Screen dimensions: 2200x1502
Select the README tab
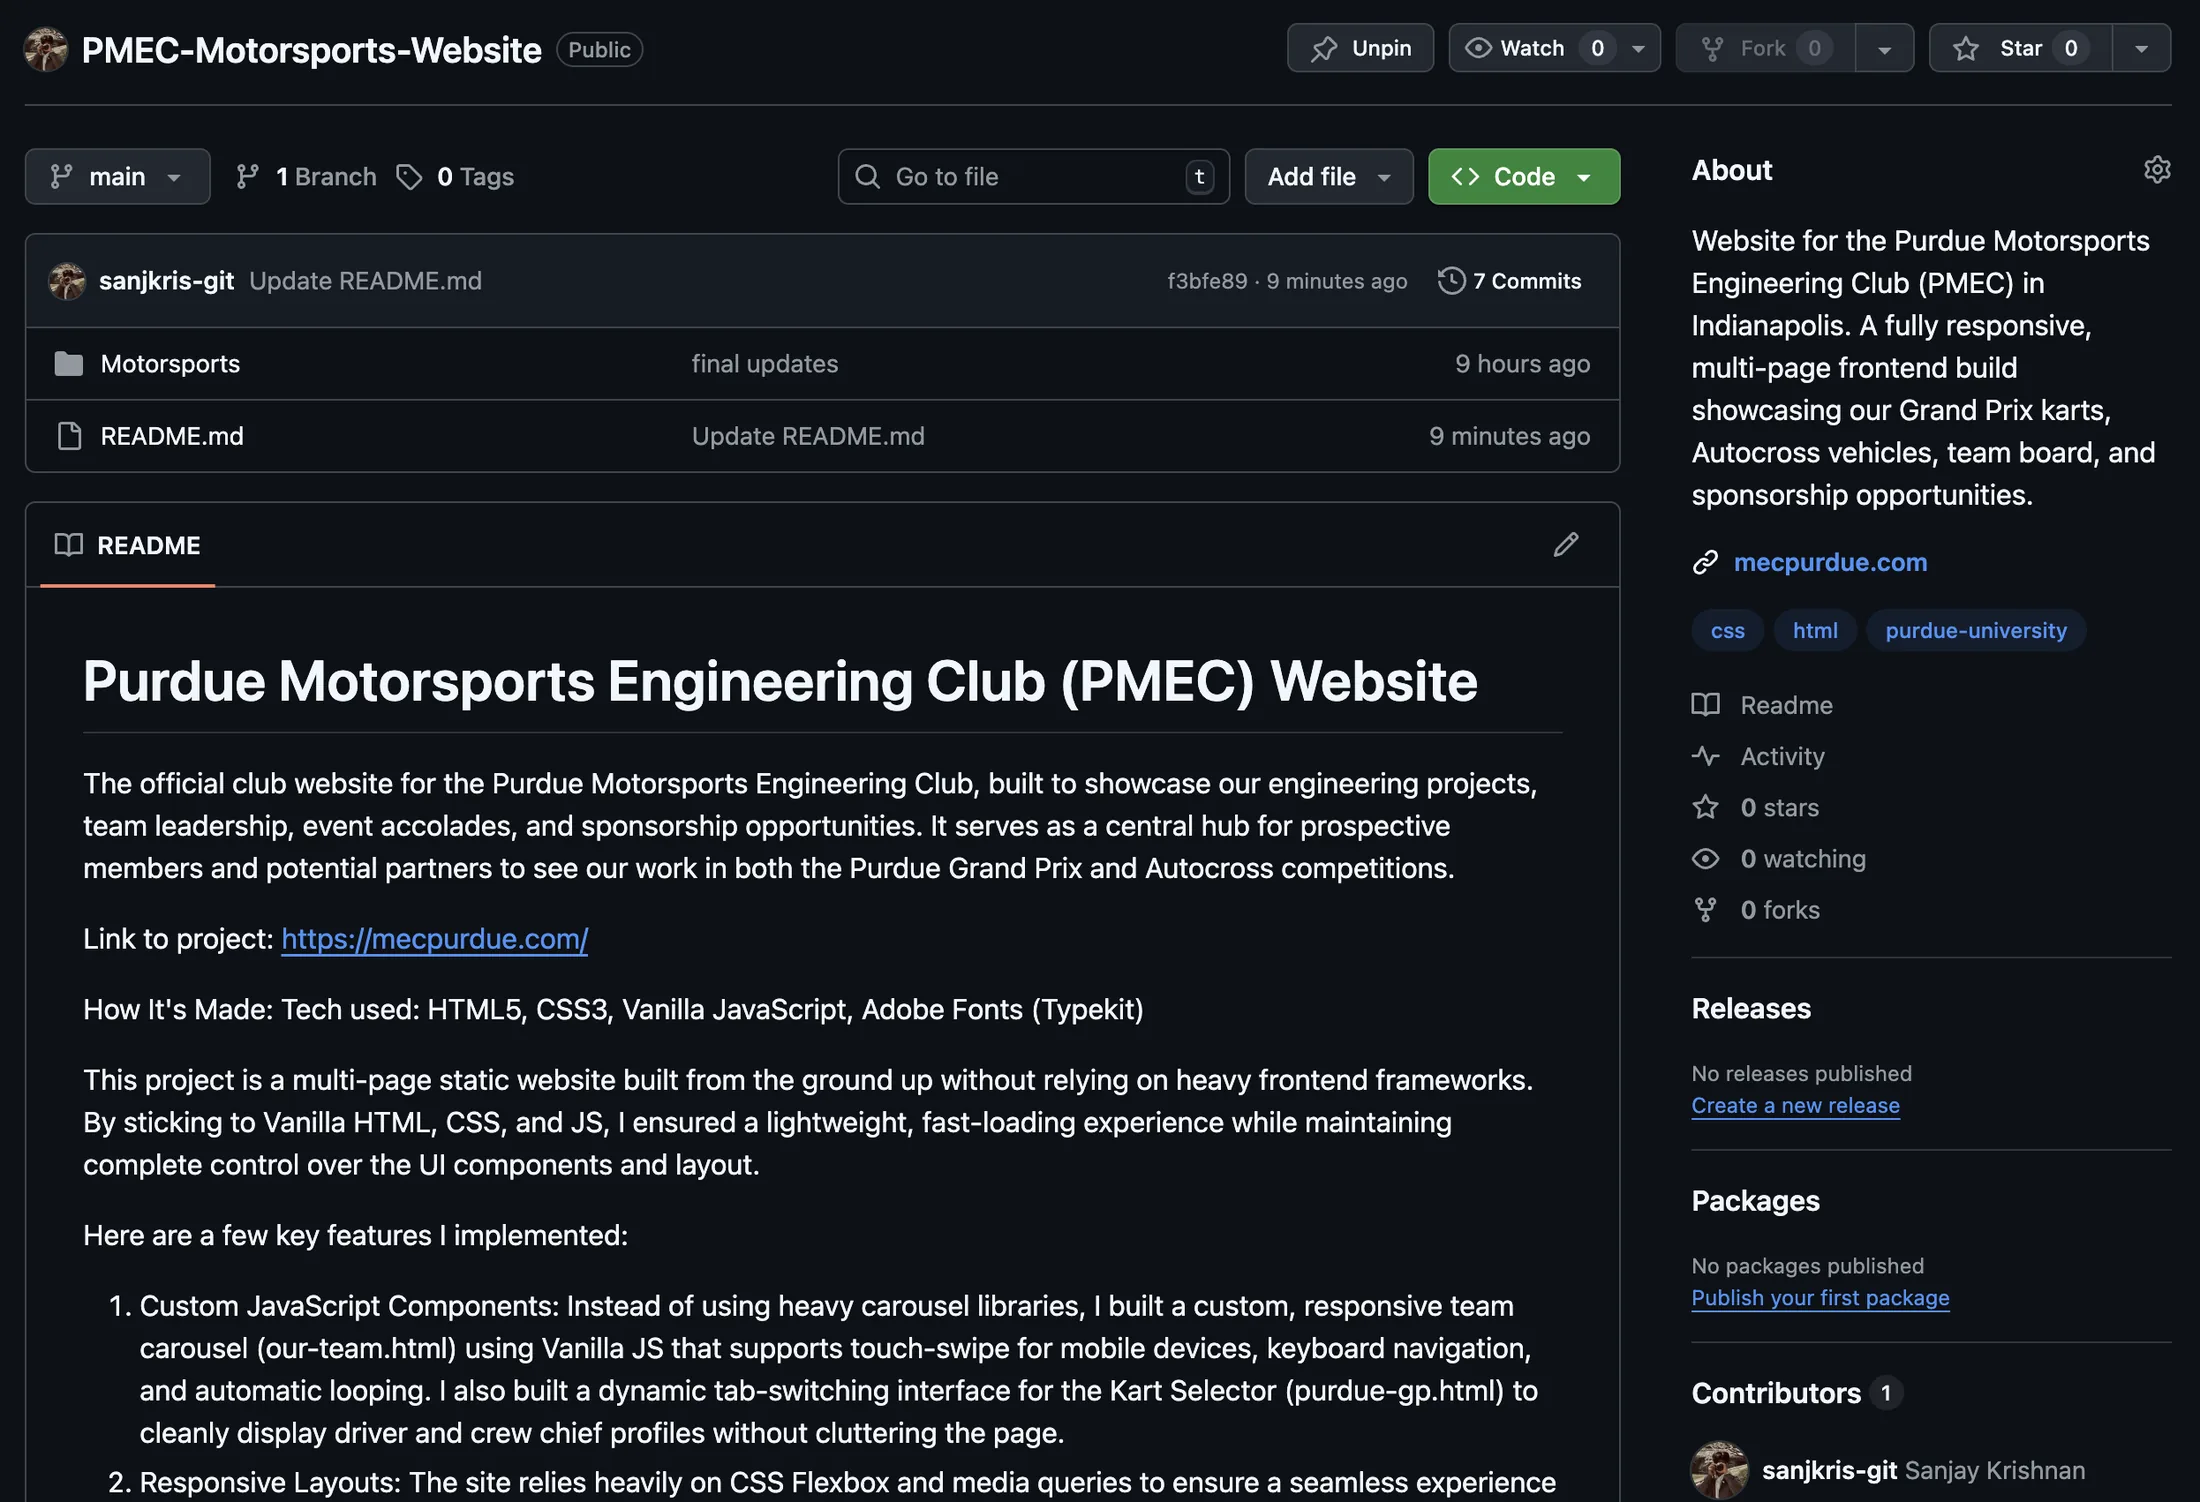128,545
